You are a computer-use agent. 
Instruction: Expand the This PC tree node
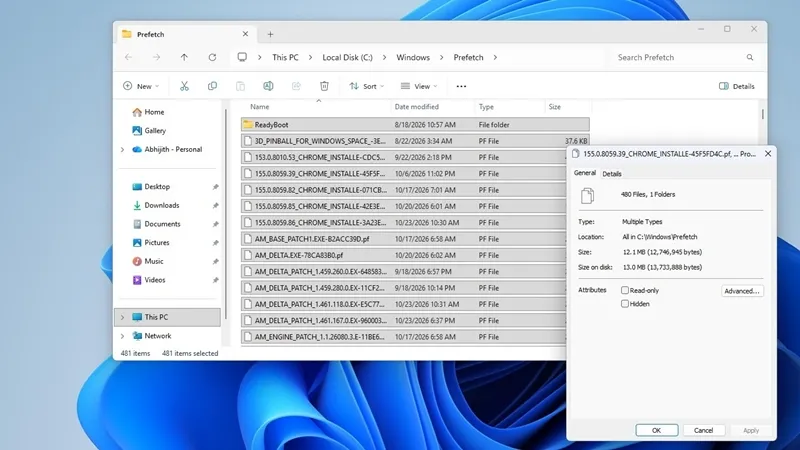click(x=122, y=317)
